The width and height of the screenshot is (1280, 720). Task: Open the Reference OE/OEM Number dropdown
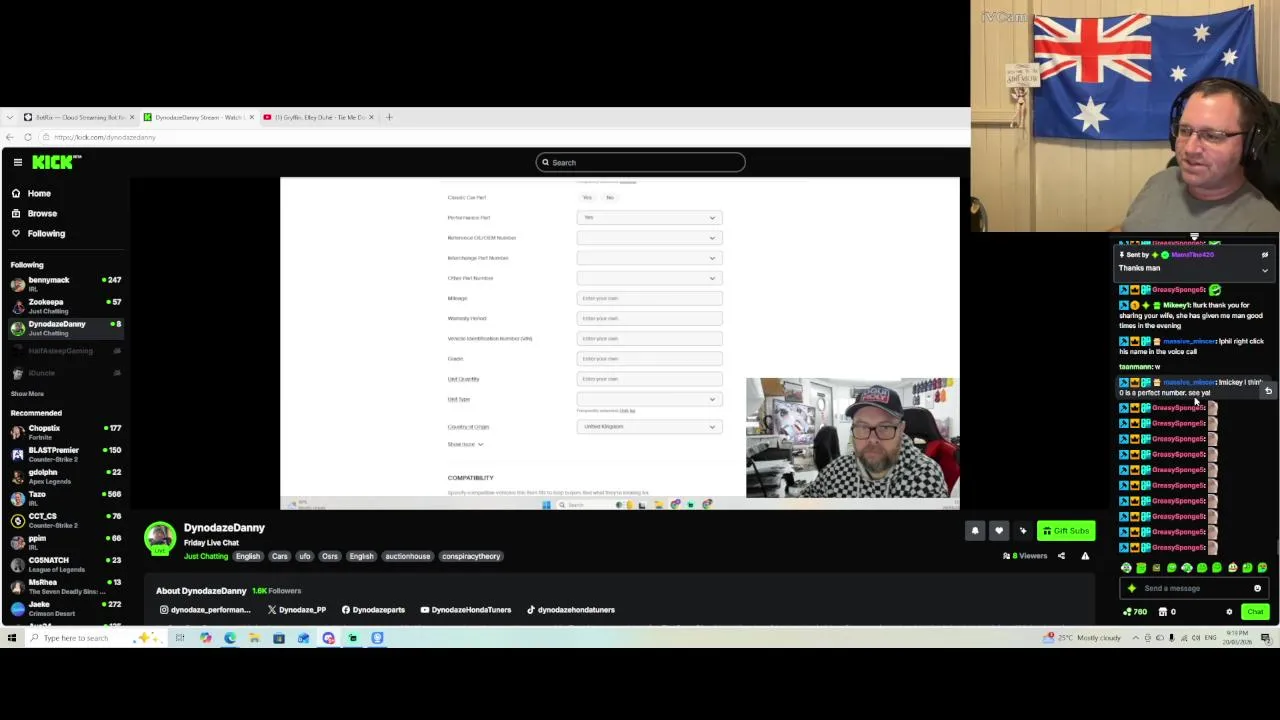point(649,238)
